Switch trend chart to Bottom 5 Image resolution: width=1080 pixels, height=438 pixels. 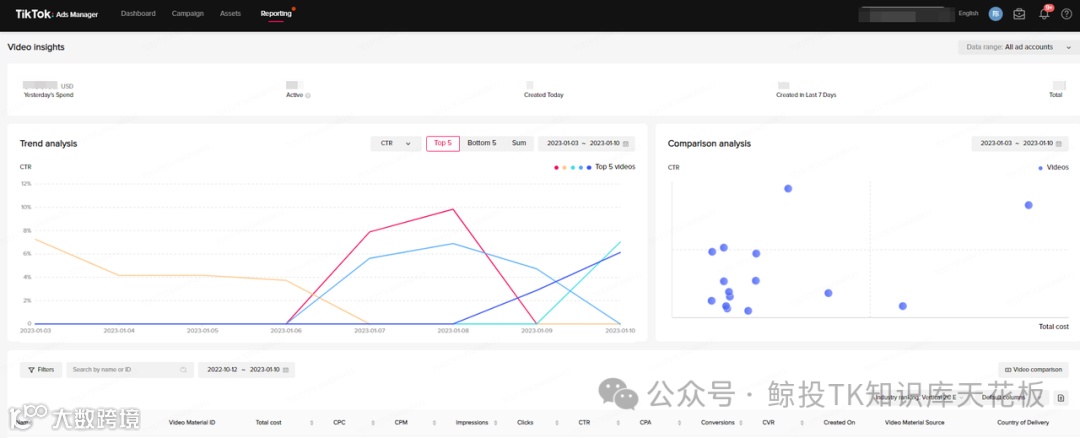[x=481, y=143]
